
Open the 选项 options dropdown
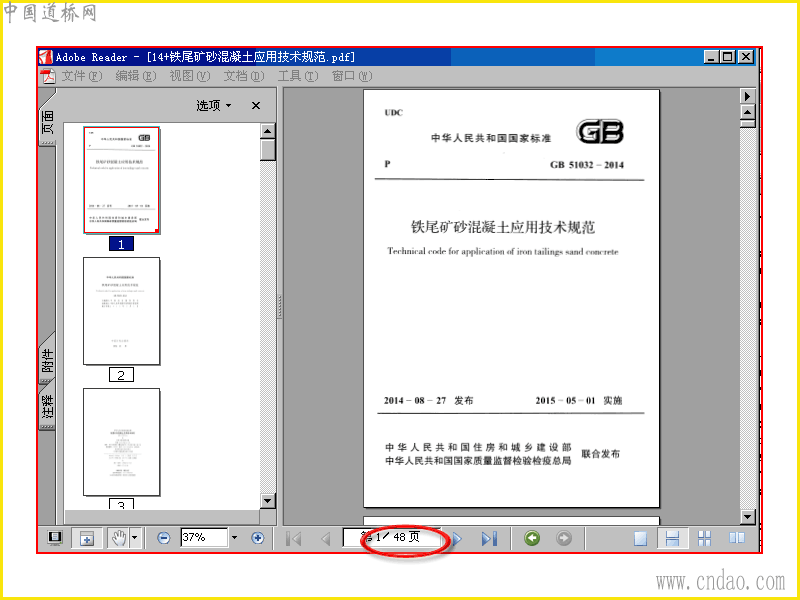click(x=214, y=106)
